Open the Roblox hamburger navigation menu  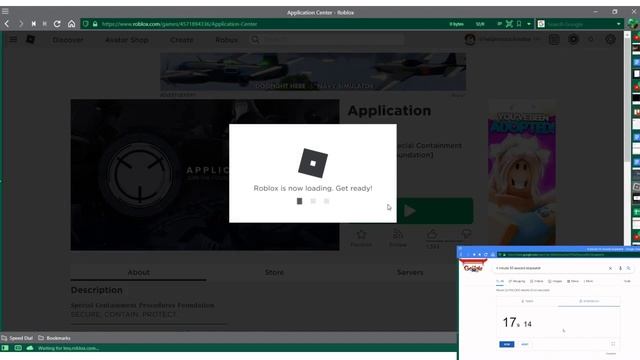pos(13,39)
